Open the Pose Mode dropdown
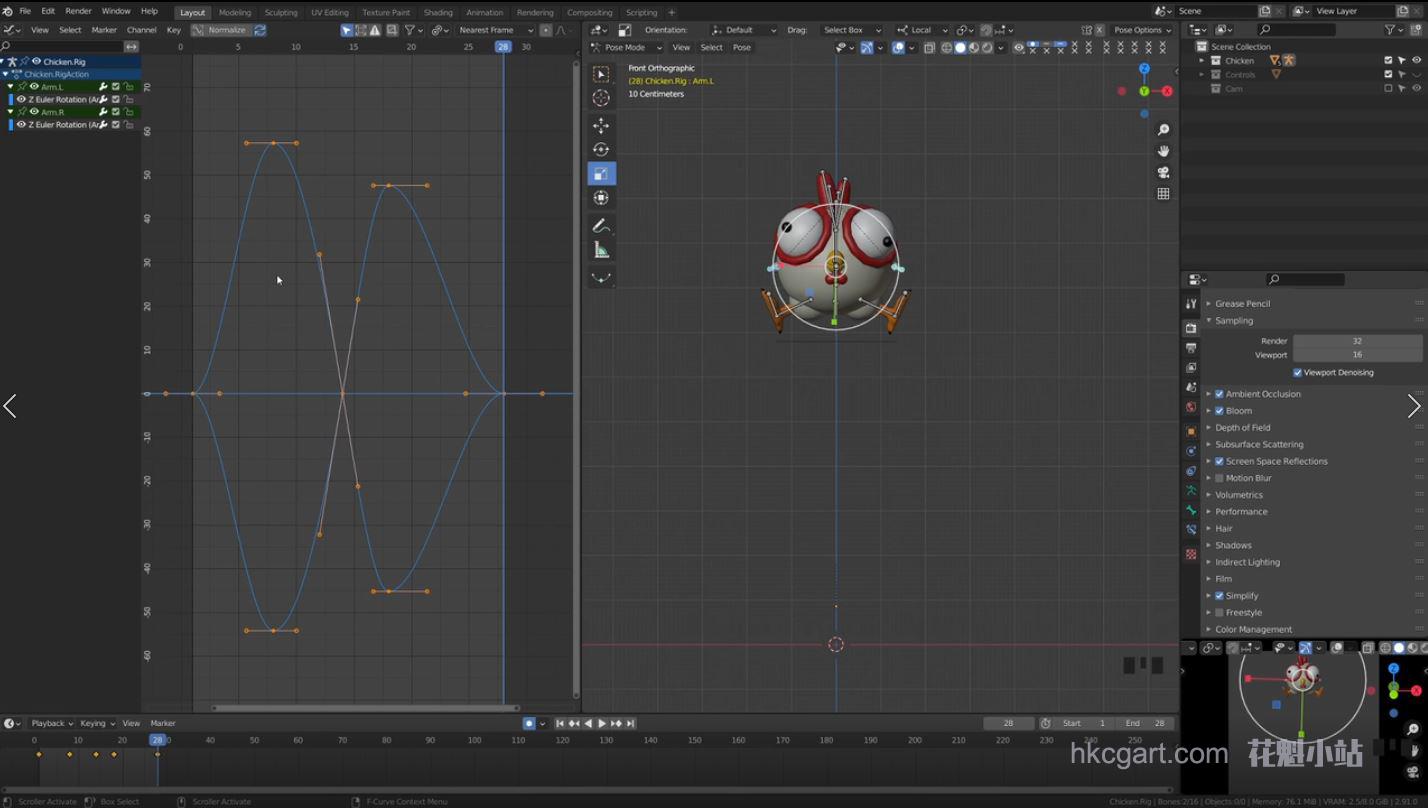 coord(626,47)
